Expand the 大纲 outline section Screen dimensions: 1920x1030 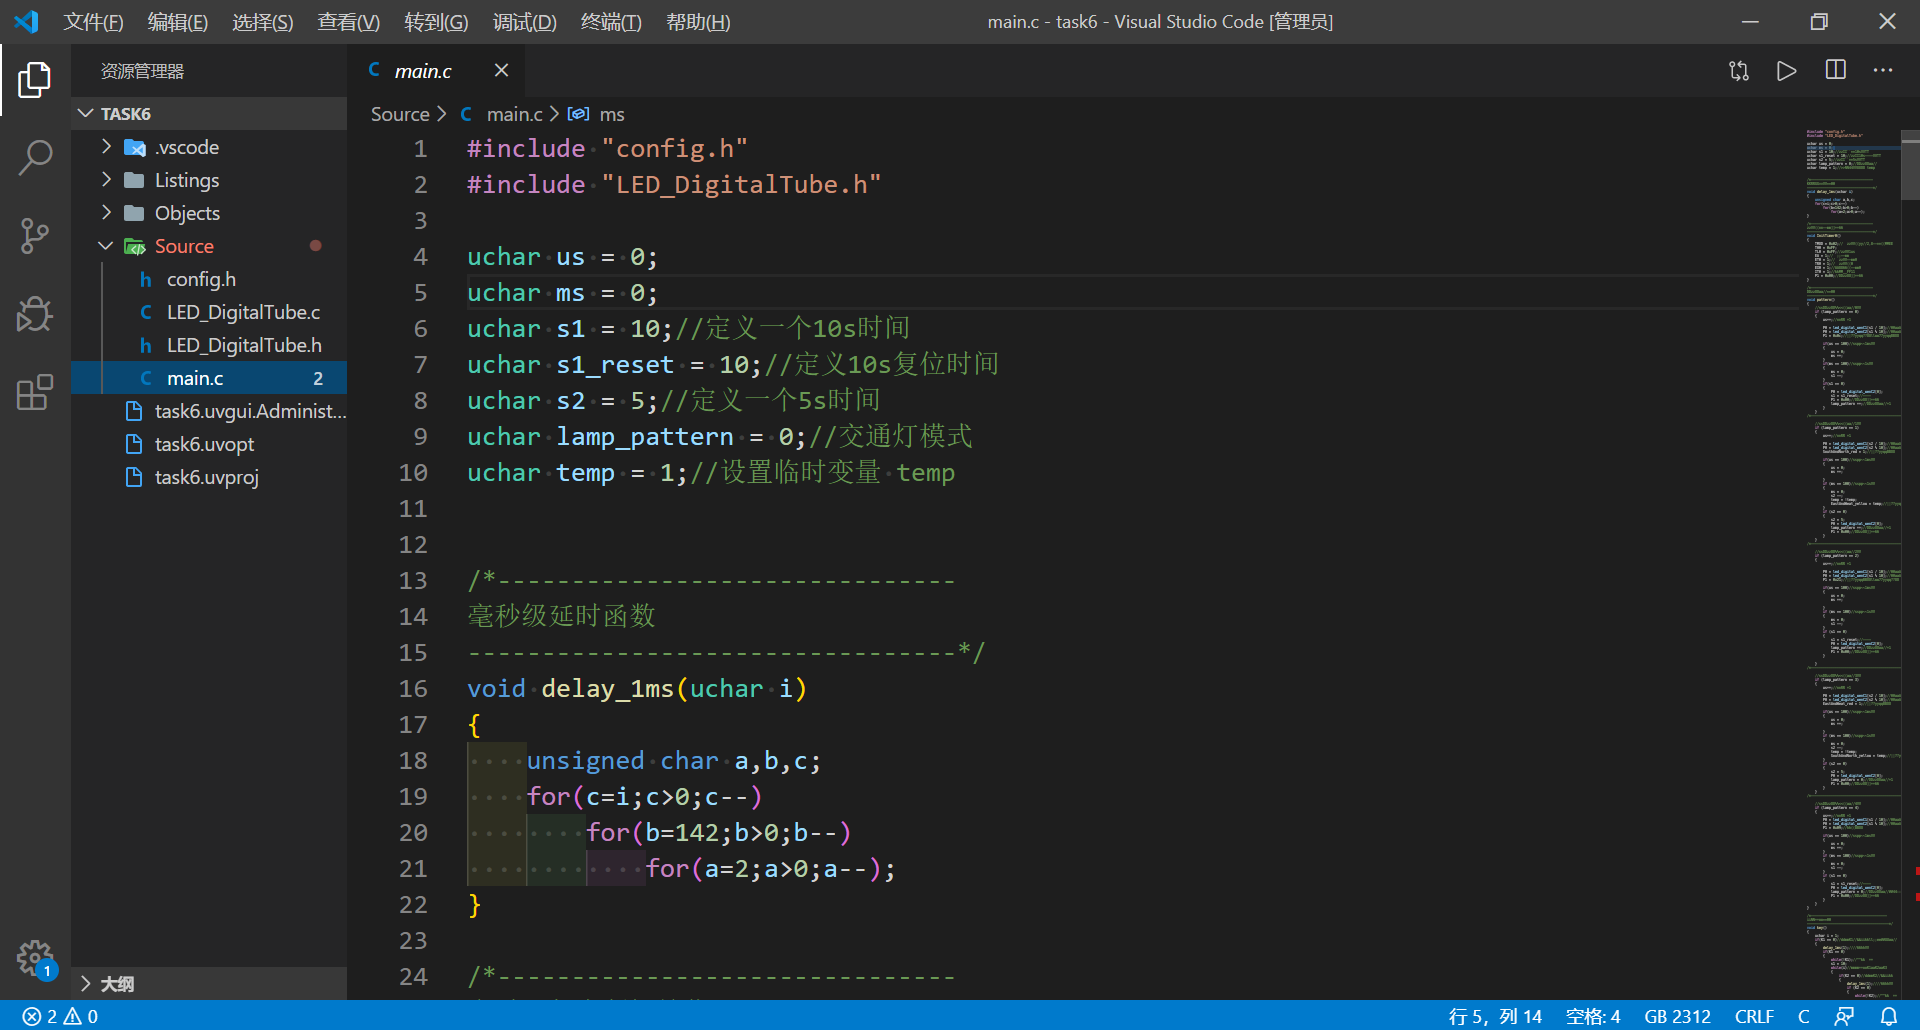(x=86, y=984)
